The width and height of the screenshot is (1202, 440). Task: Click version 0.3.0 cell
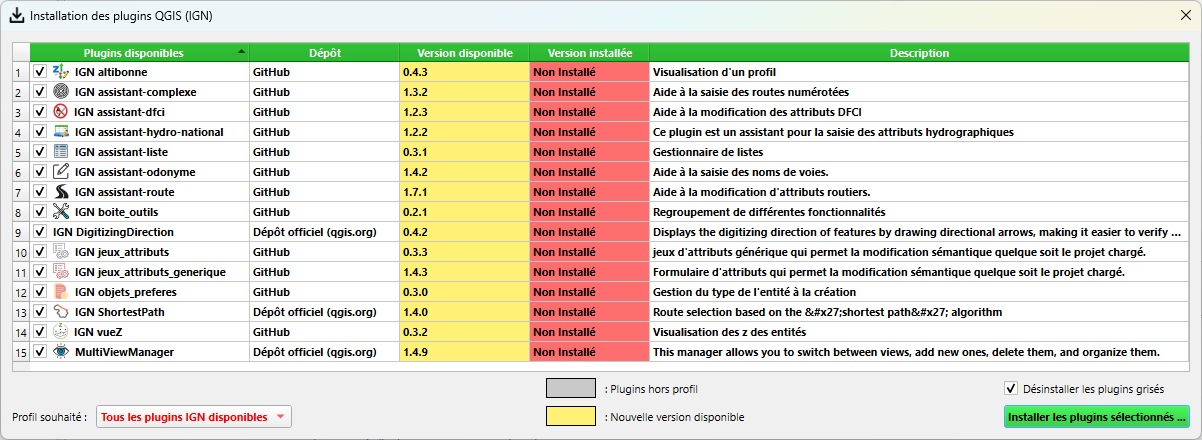(465, 292)
